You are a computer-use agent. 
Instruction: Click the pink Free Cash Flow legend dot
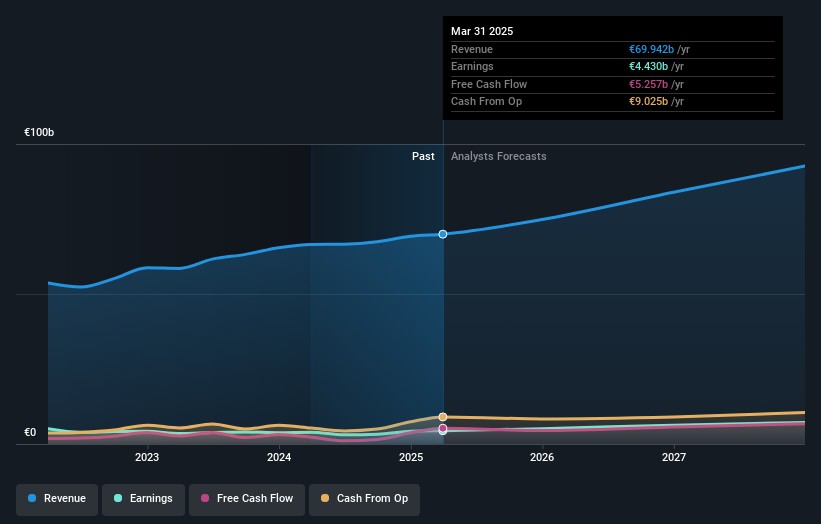[205, 498]
